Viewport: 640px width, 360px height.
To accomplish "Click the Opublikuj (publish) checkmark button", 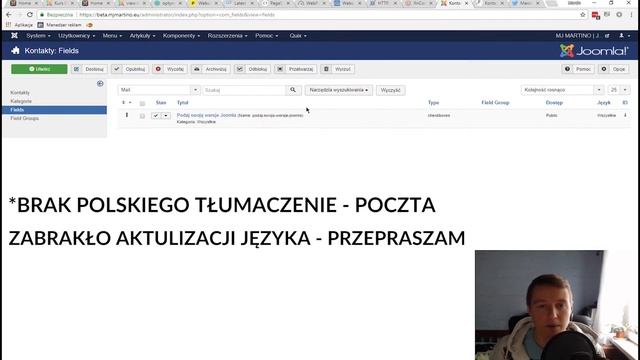I will 130,69.
